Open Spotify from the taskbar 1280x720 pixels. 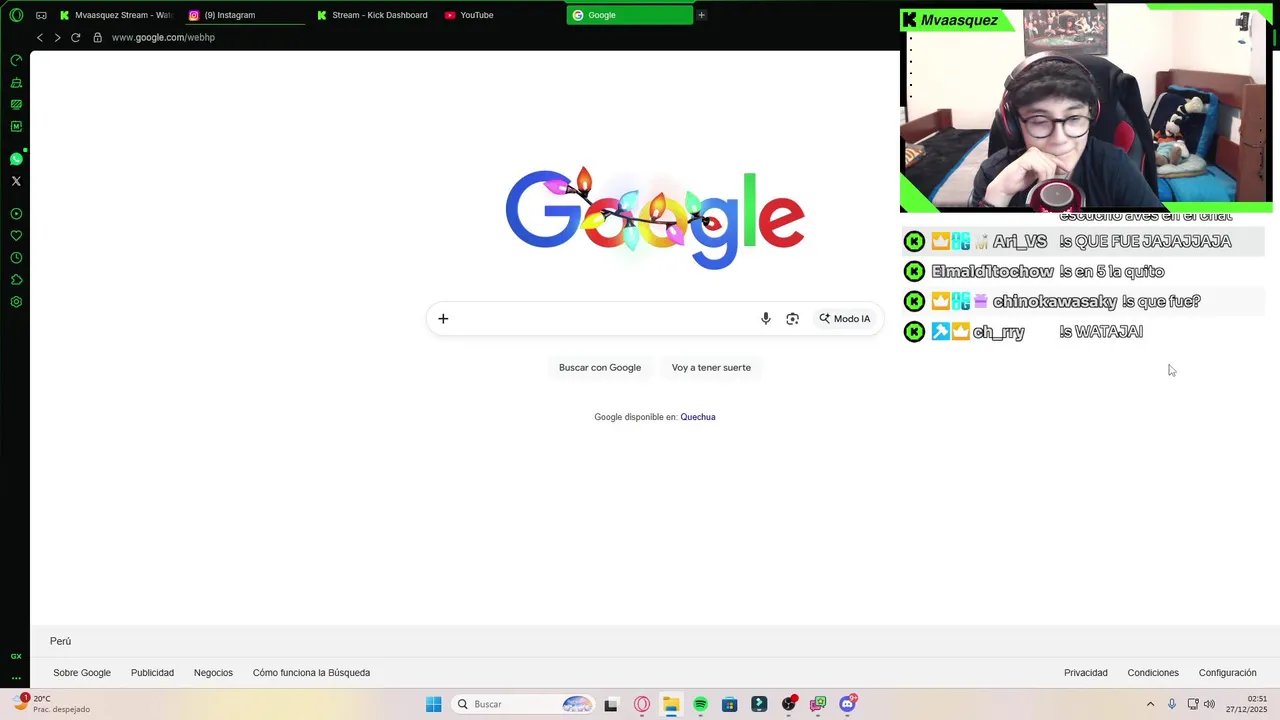[x=700, y=704]
